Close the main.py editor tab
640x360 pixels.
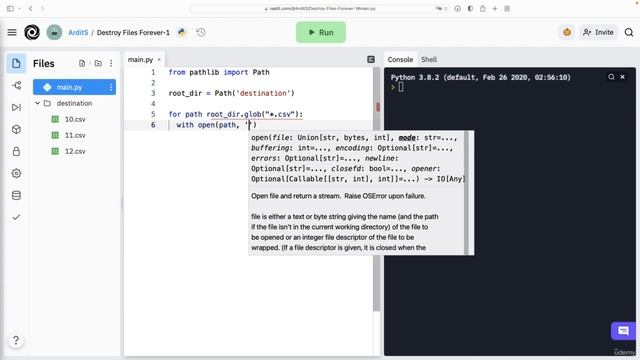pyautogui.click(x=159, y=60)
